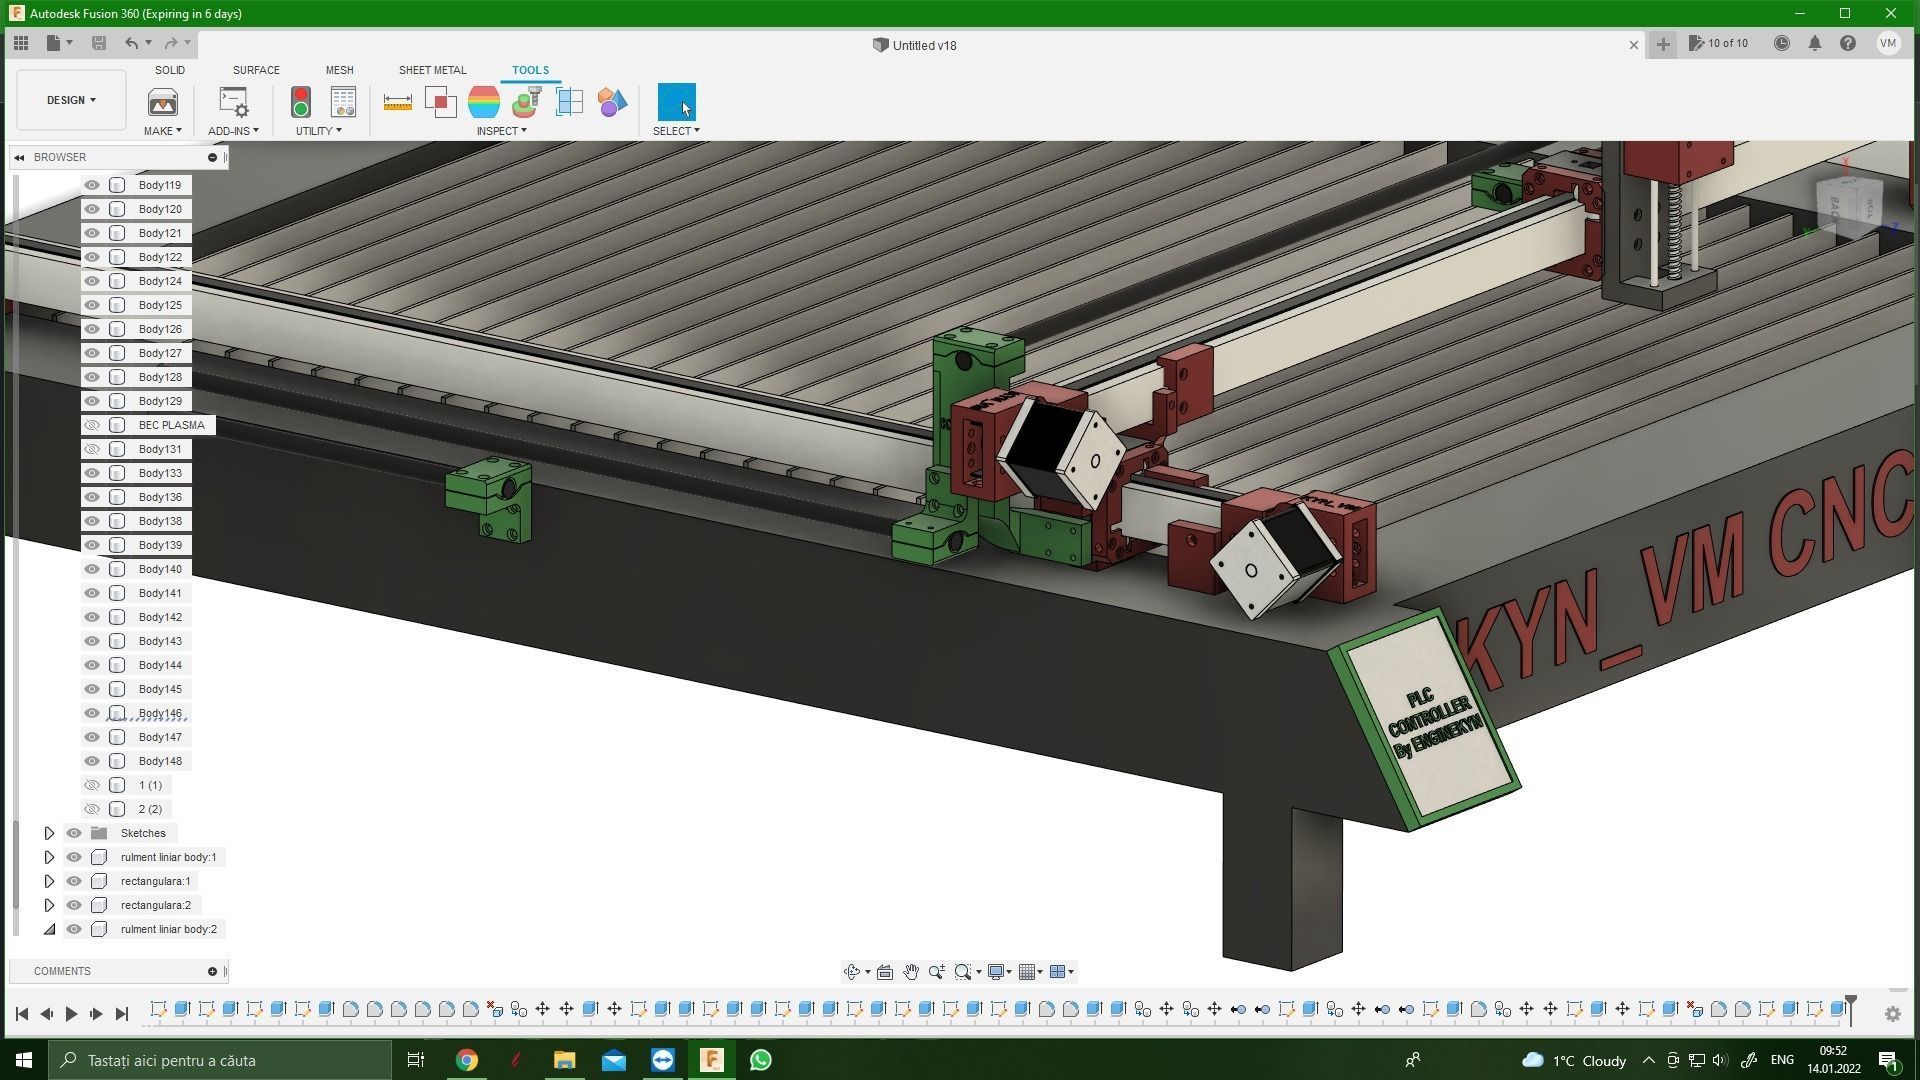
Task: Open job status clock icon
Action: tap(1781, 44)
